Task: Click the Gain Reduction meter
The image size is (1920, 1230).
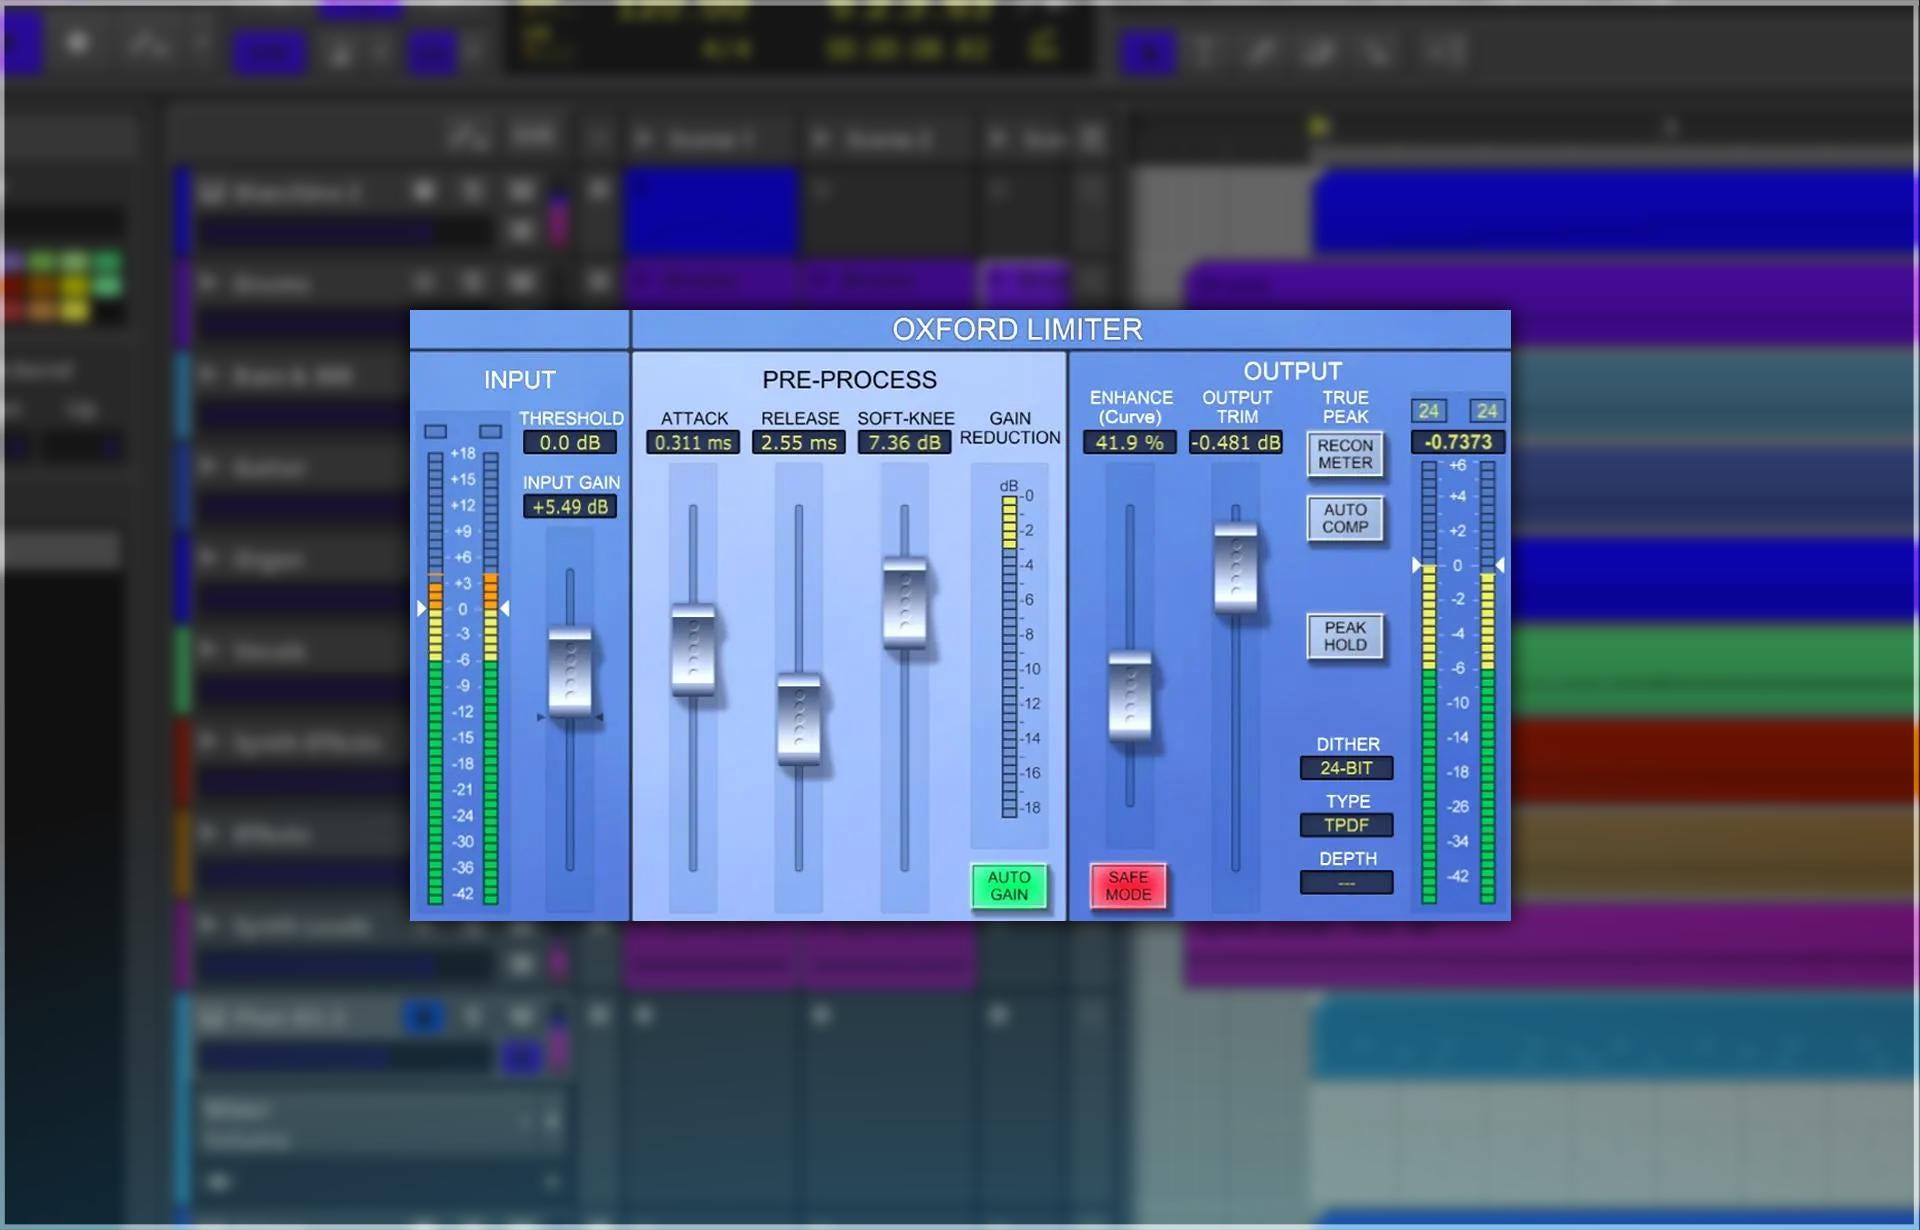Action: pos(1009,657)
